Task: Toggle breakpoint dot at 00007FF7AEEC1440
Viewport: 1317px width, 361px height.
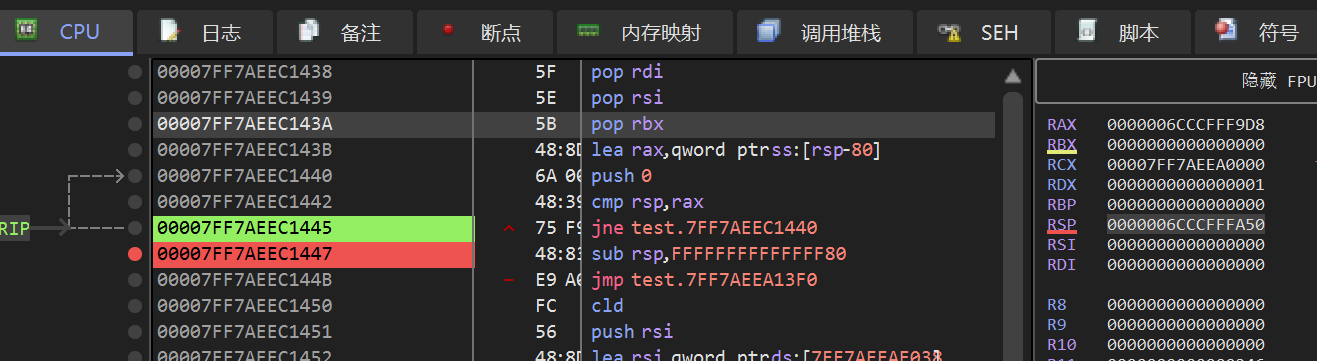Action: point(135,176)
